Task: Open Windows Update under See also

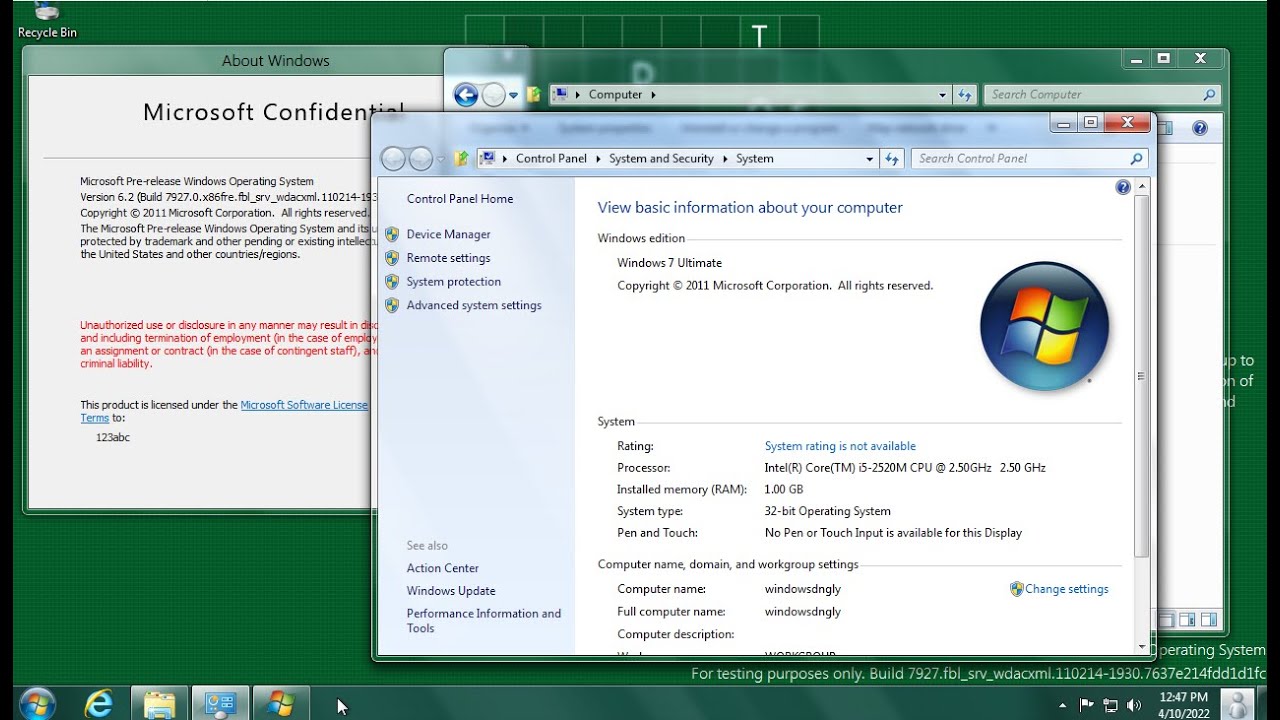Action: tap(451, 591)
